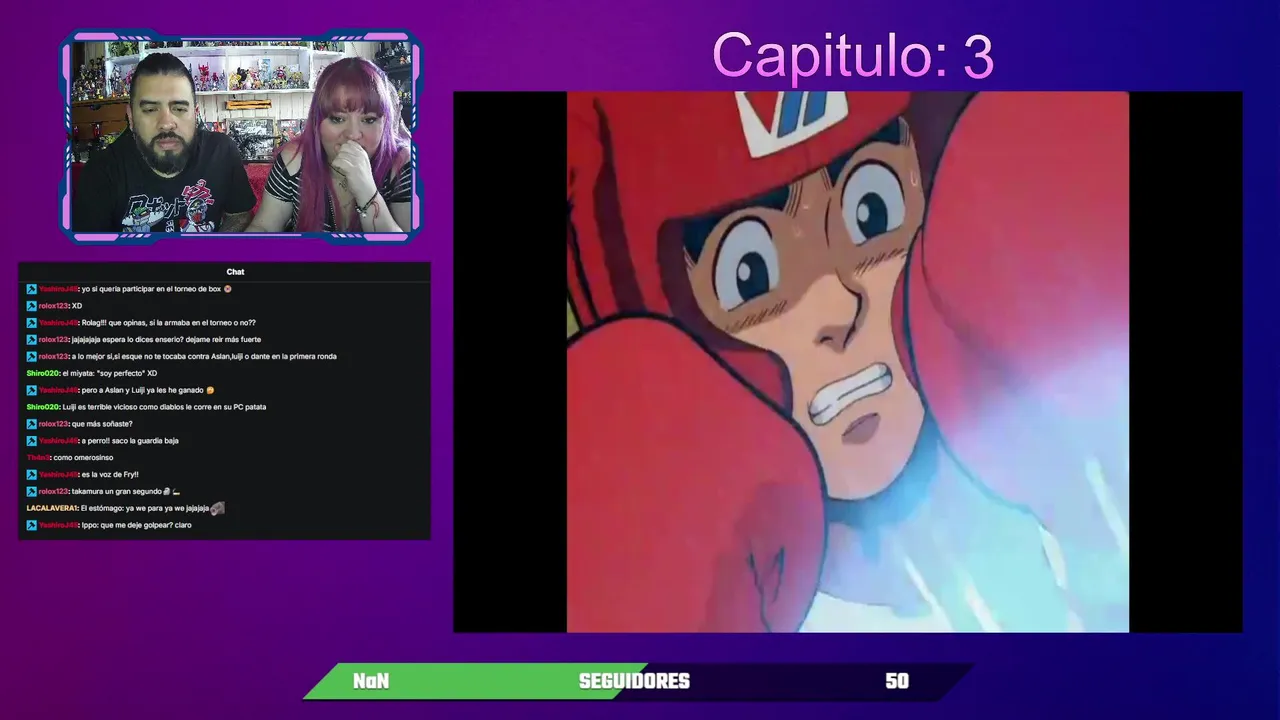Click moderator badge beside 'torneo de box' message
Image resolution: width=1280 pixels, height=720 pixels.
click(x=31, y=289)
